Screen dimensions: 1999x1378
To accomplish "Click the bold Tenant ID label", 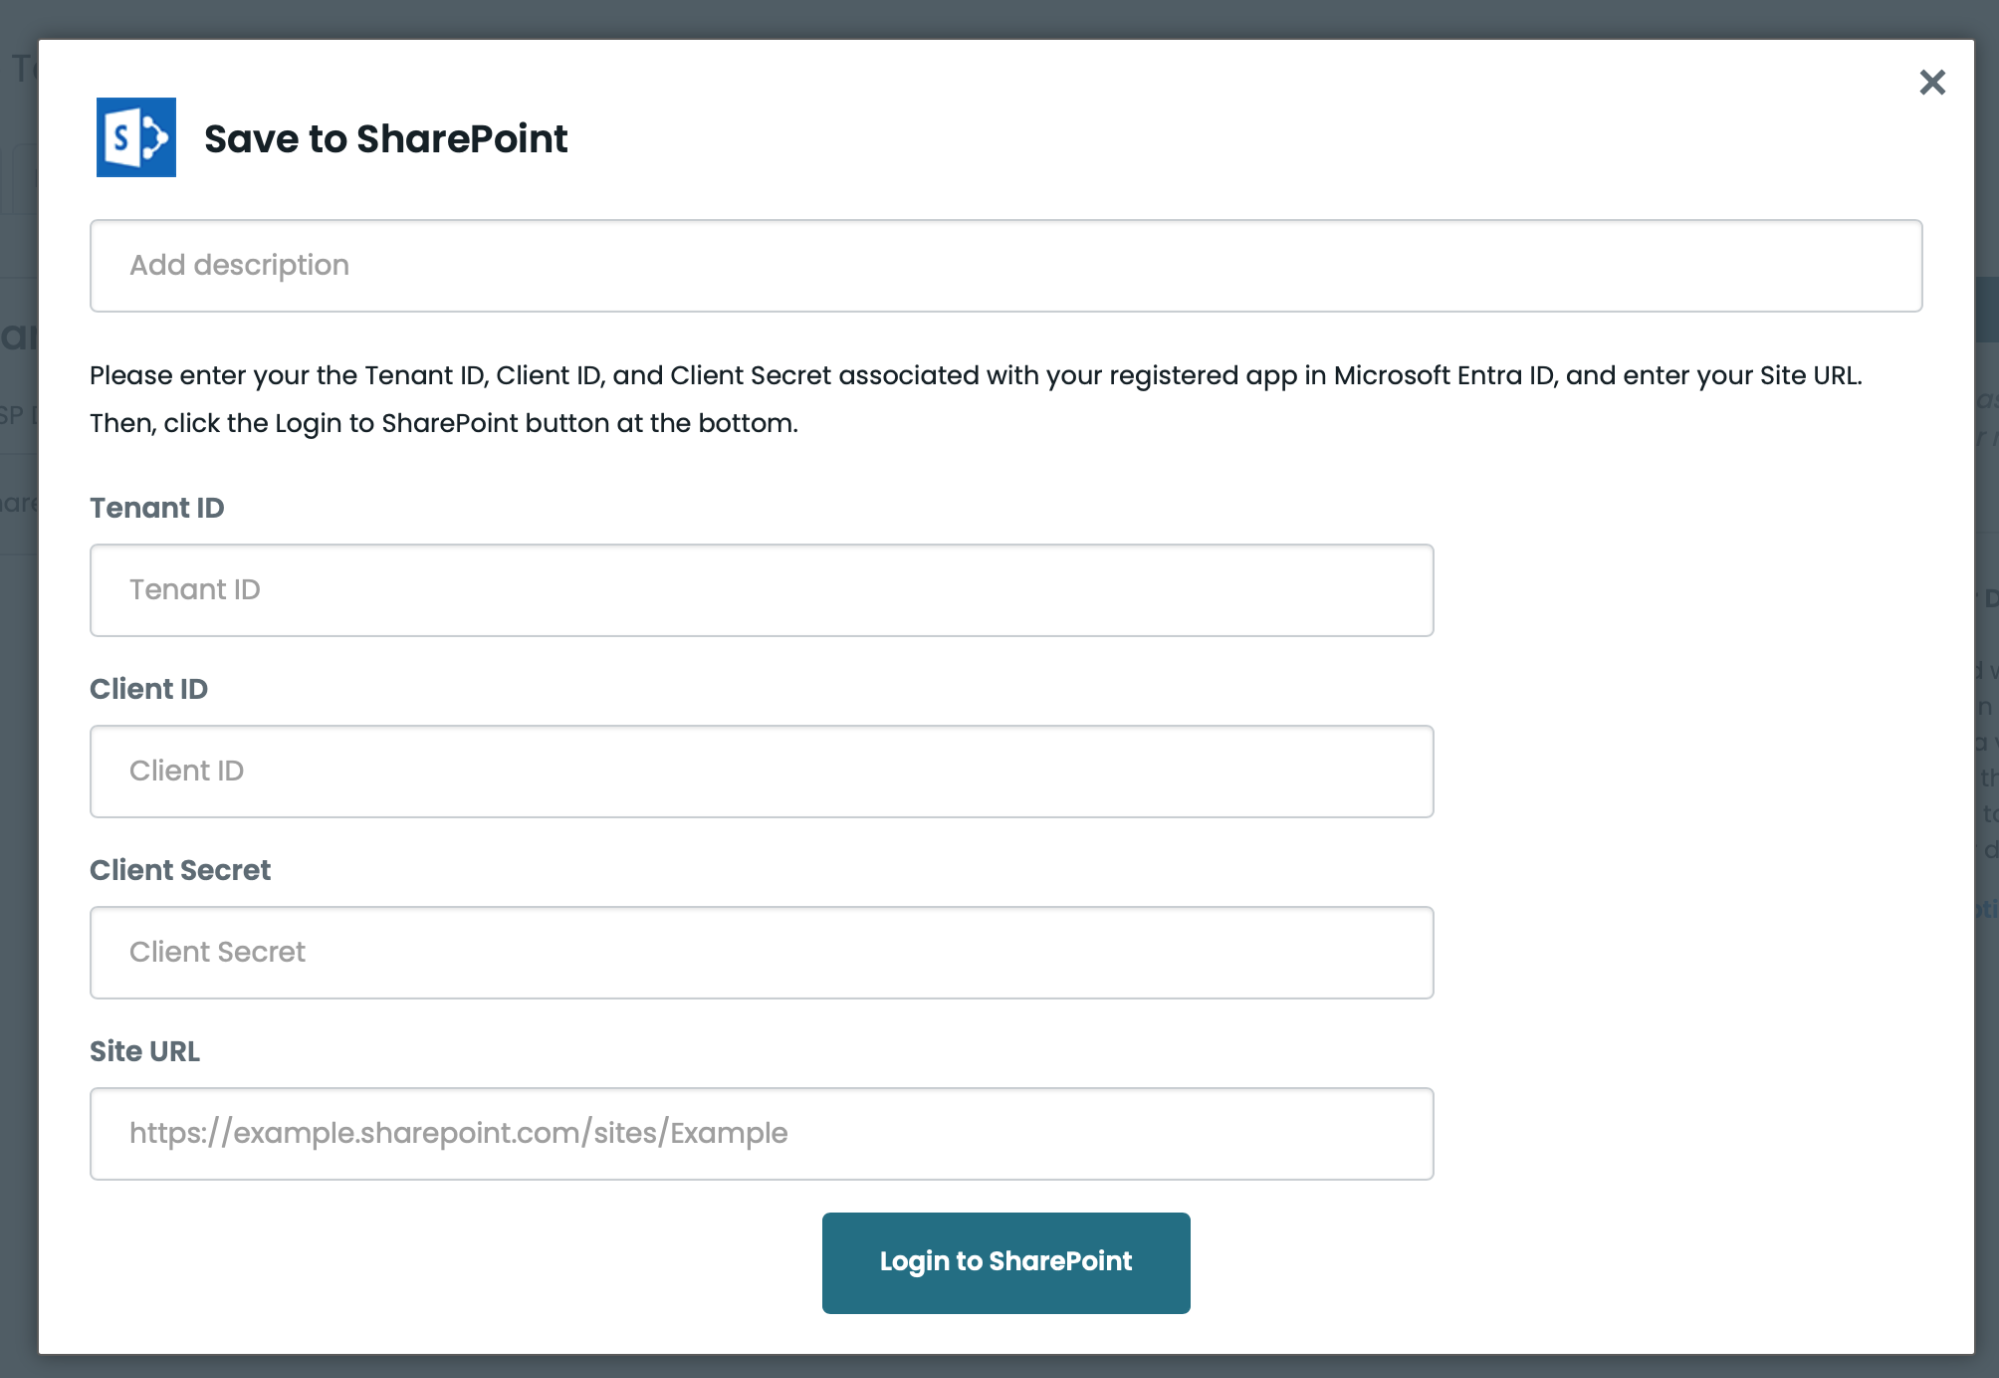I will (157, 508).
